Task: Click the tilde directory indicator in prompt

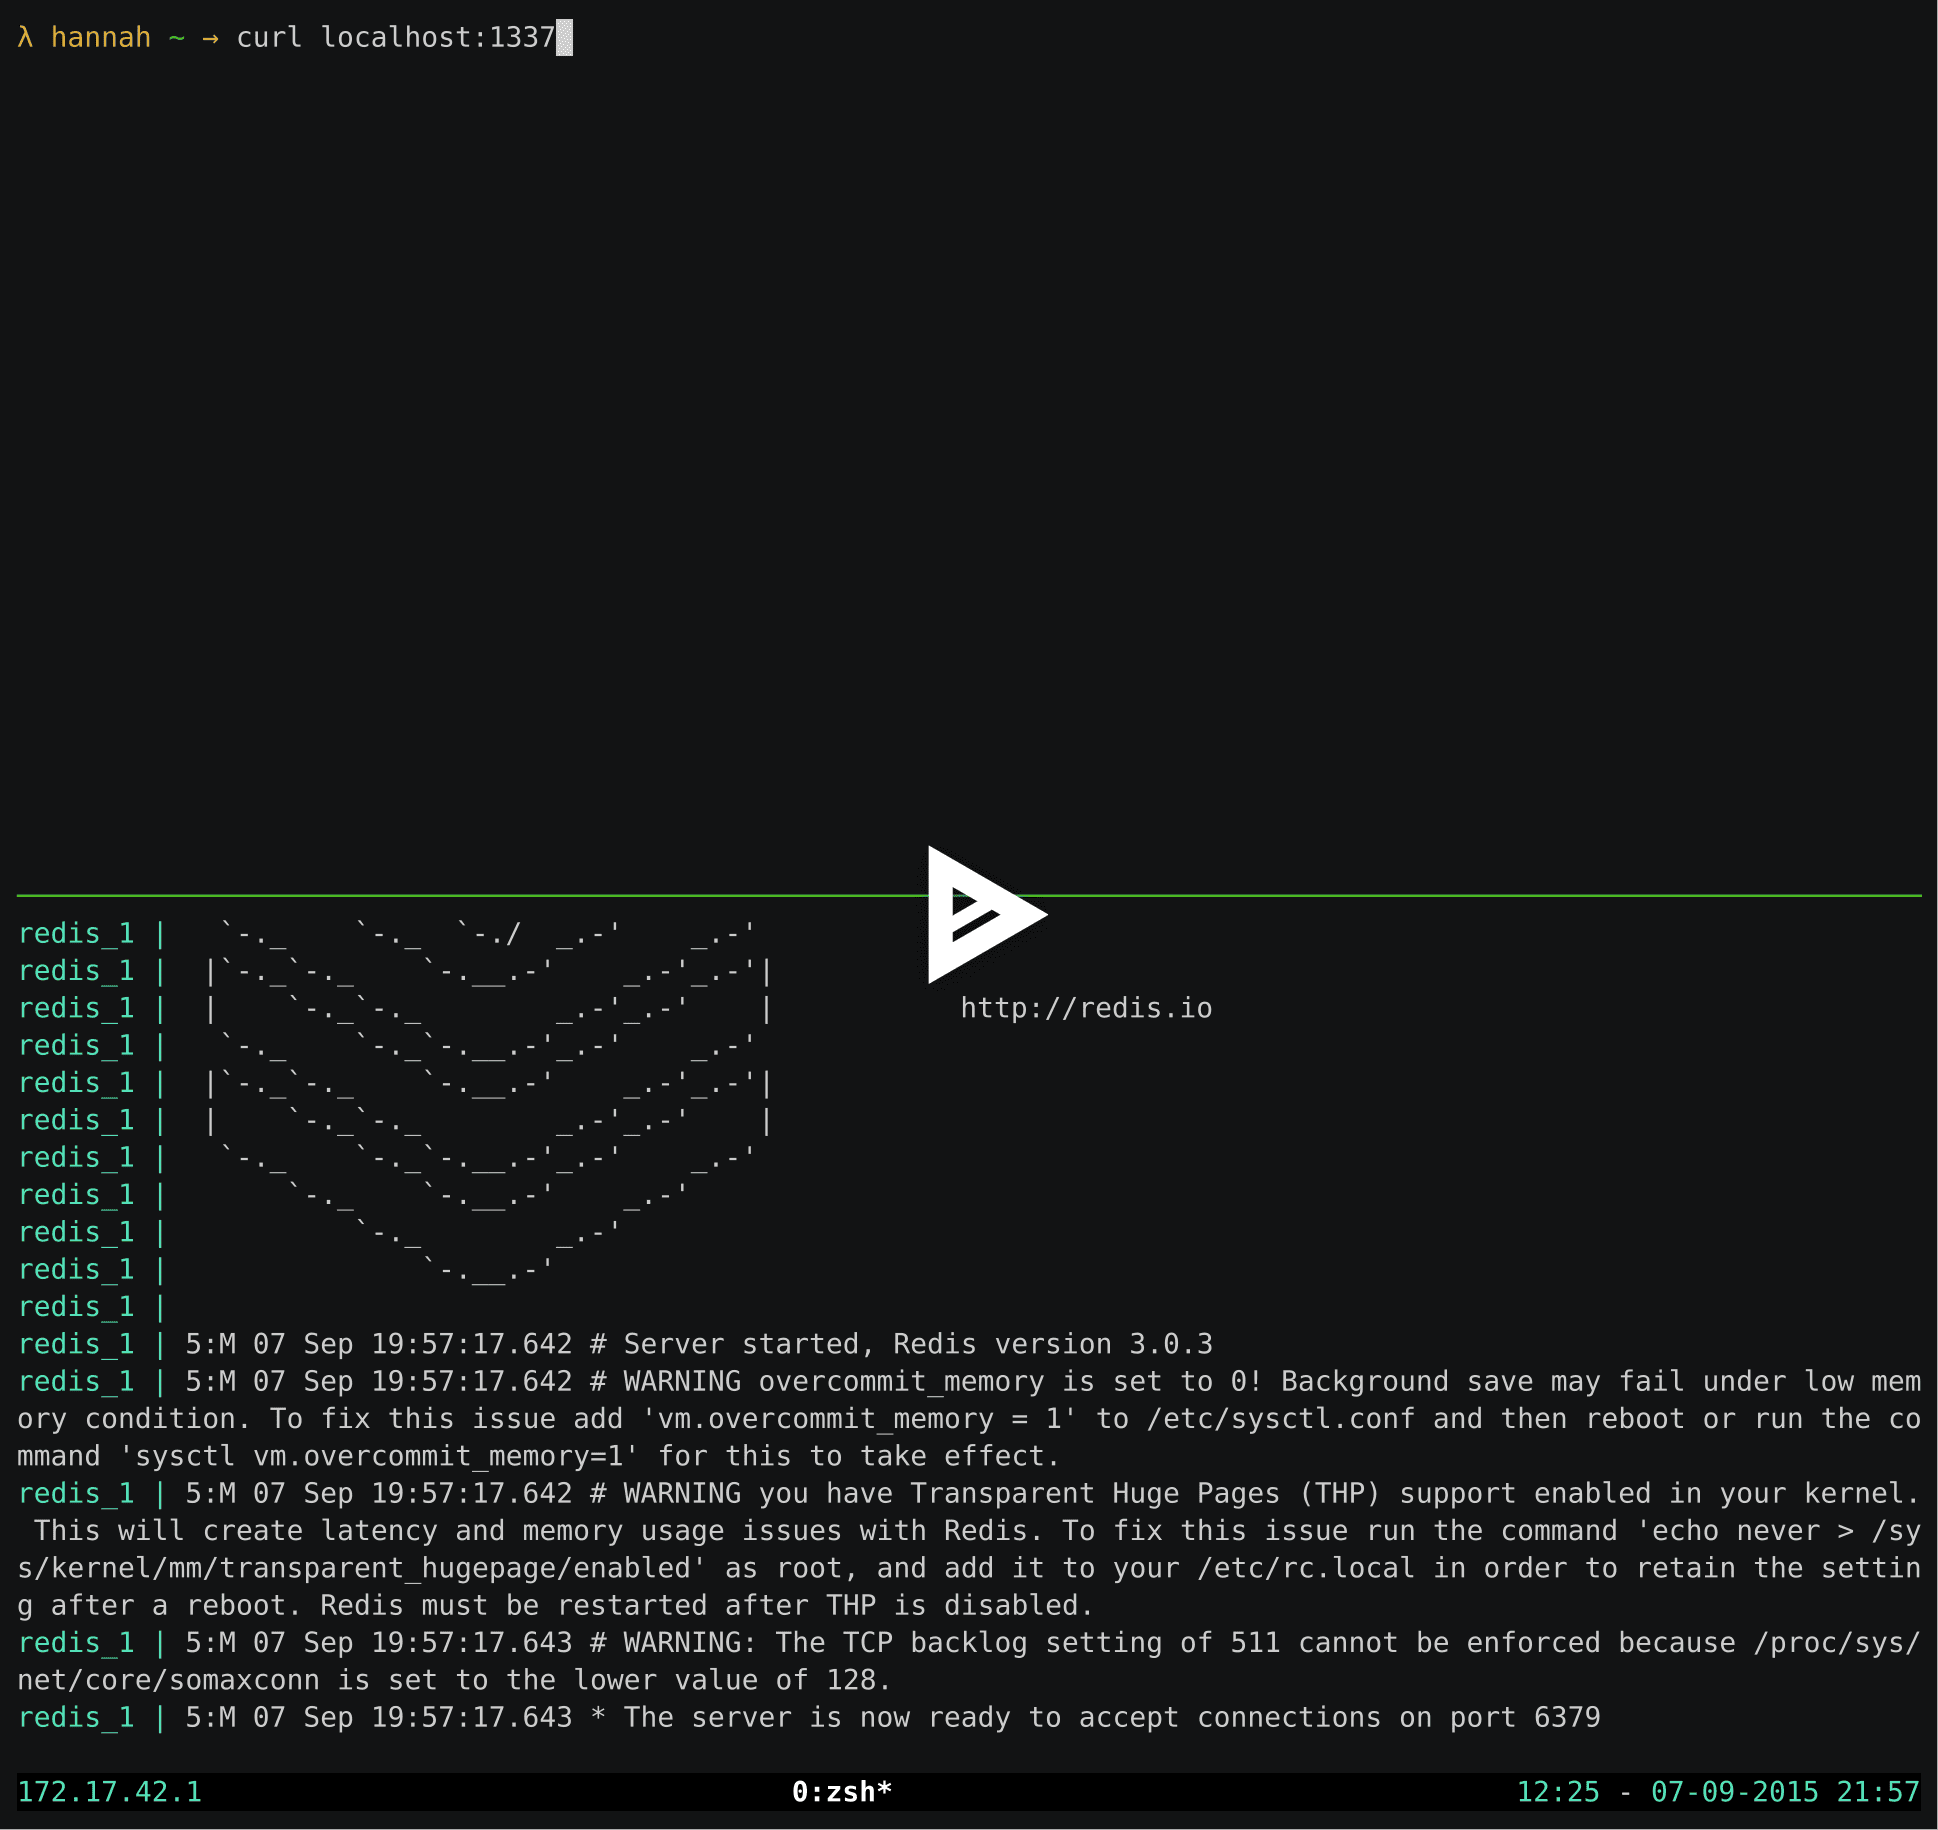Action: [x=177, y=38]
